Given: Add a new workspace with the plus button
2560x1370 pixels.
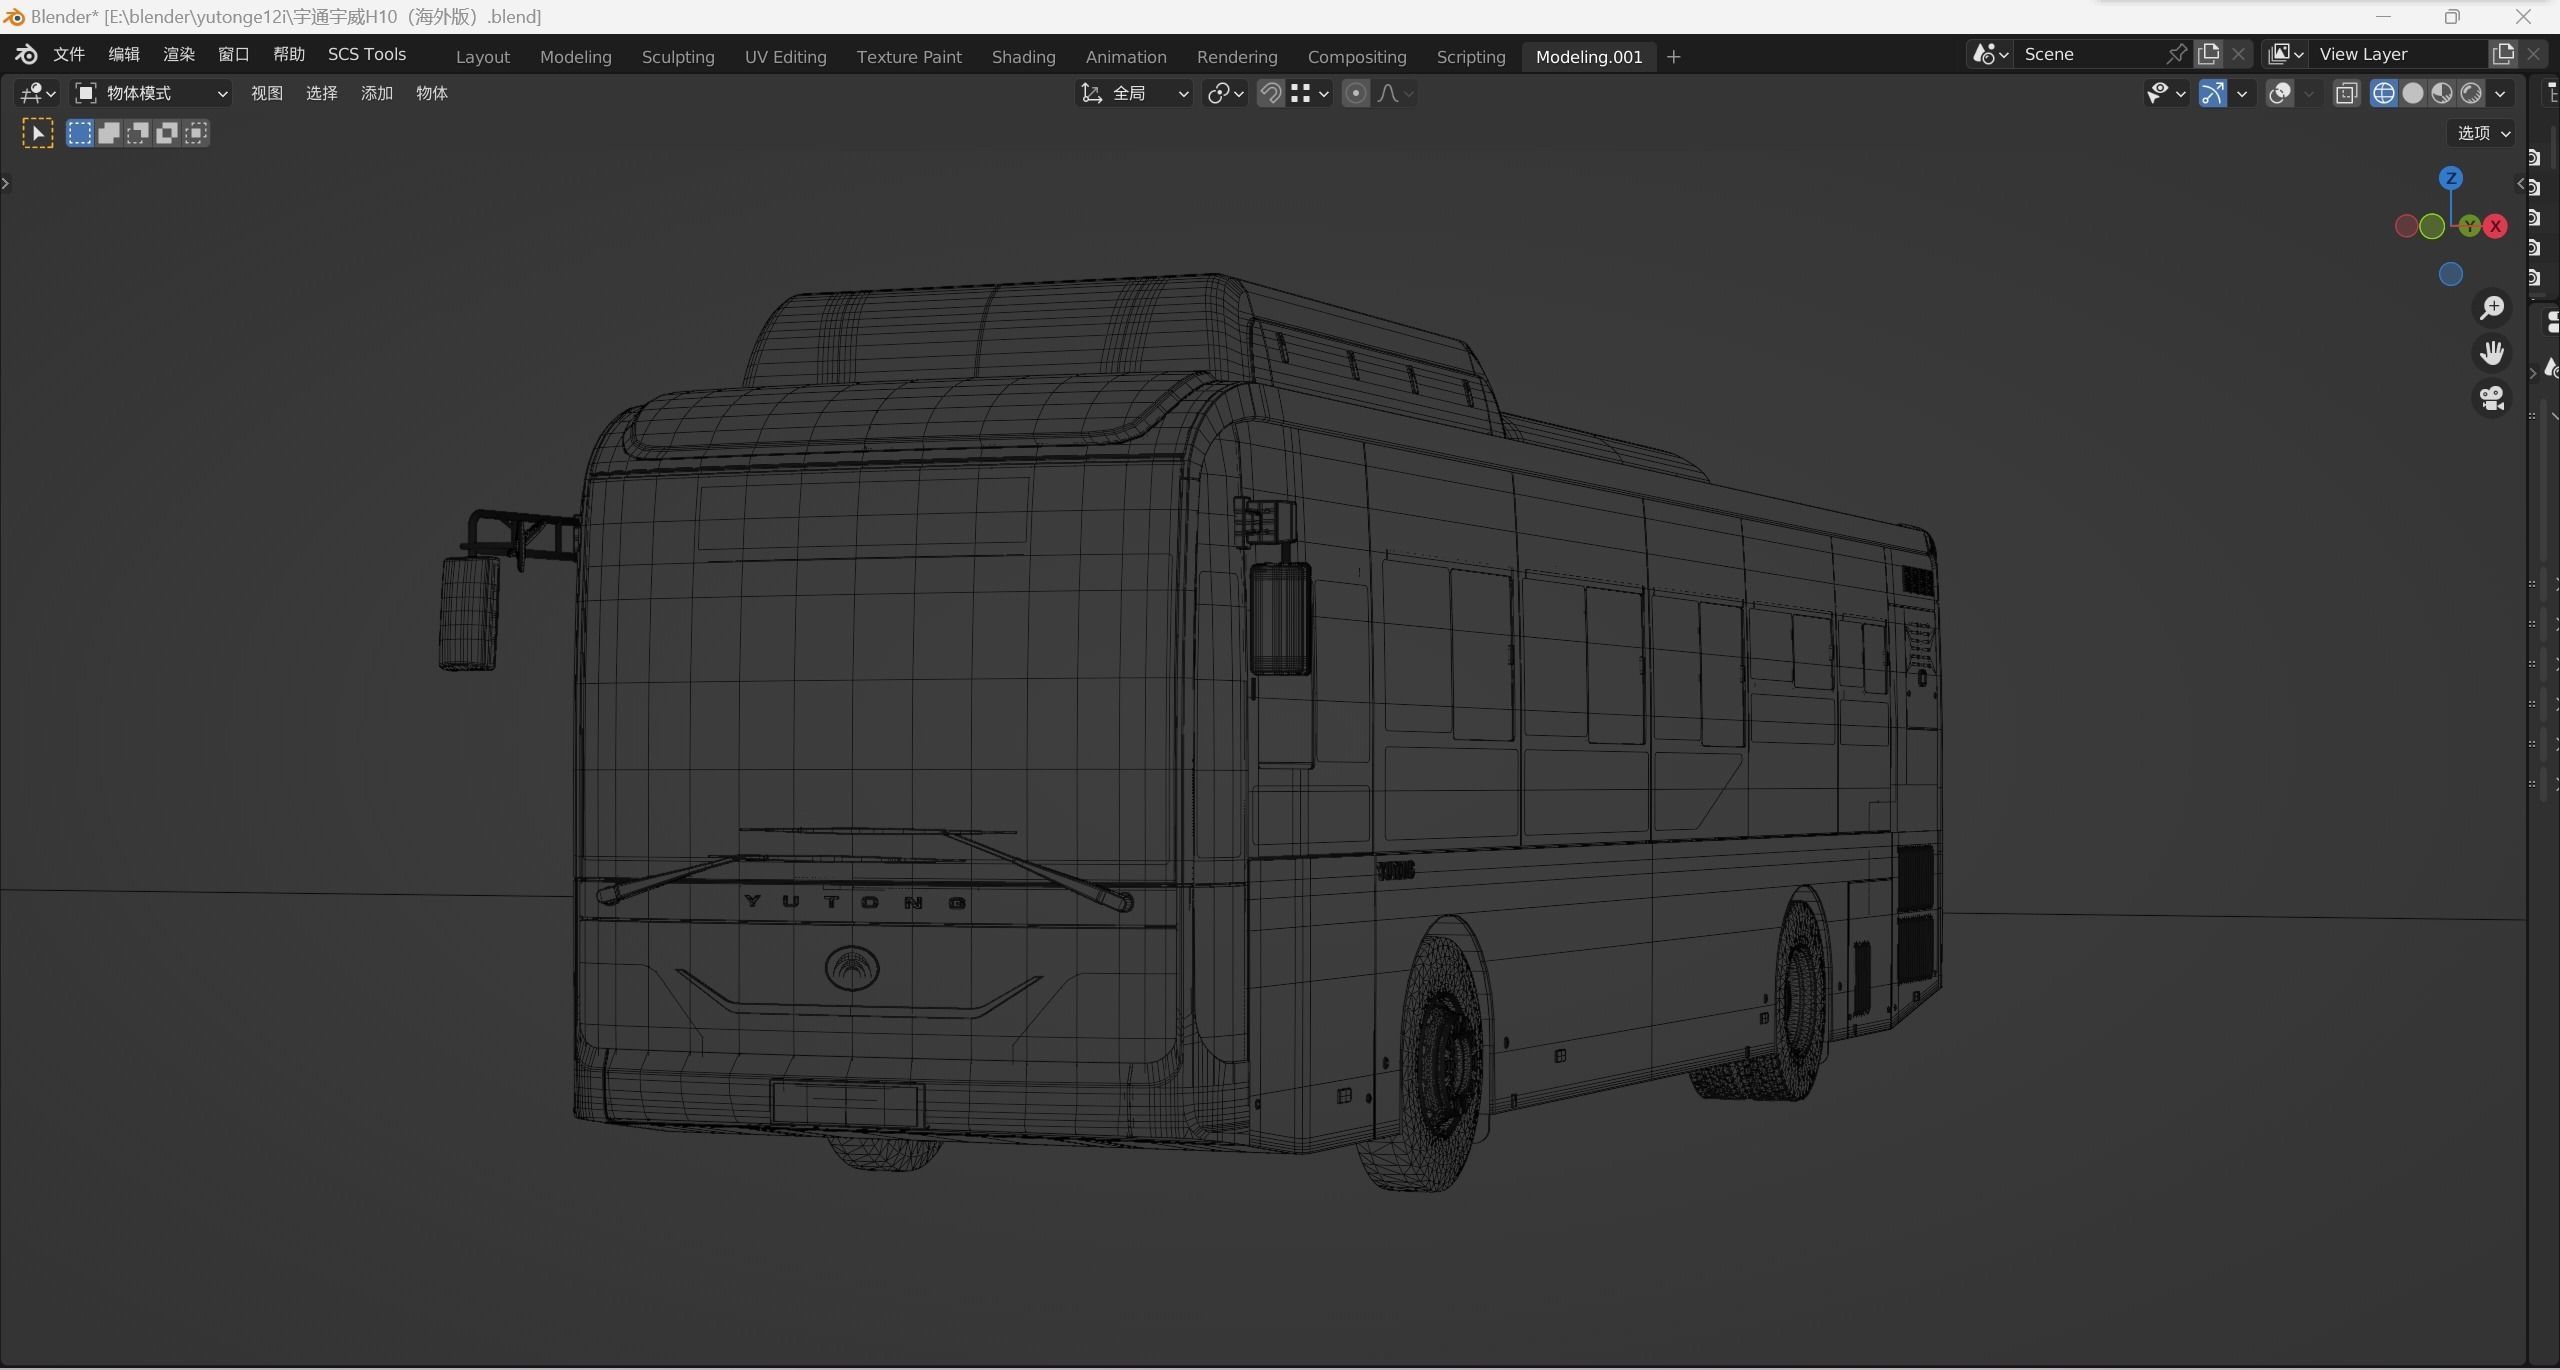Looking at the screenshot, I should click(x=1673, y=57).
